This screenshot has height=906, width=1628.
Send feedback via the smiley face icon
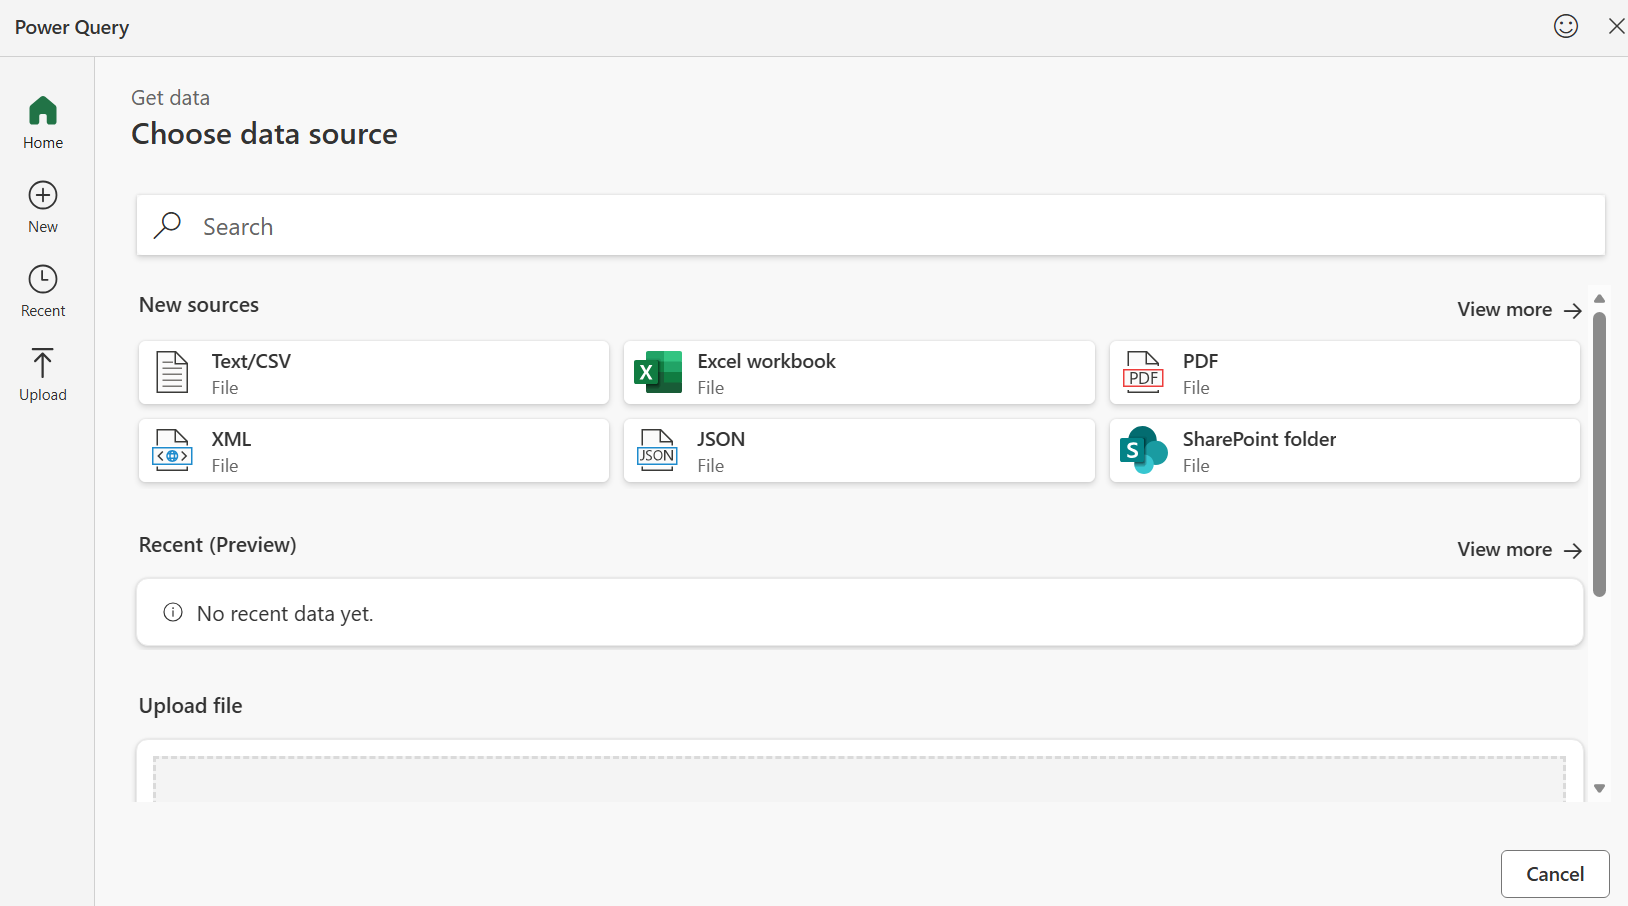(x=1566, y=26)
